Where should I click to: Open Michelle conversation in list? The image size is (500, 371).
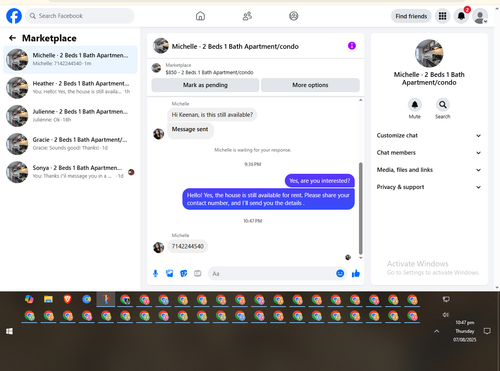pyautogui.click(x=70, y=59)
